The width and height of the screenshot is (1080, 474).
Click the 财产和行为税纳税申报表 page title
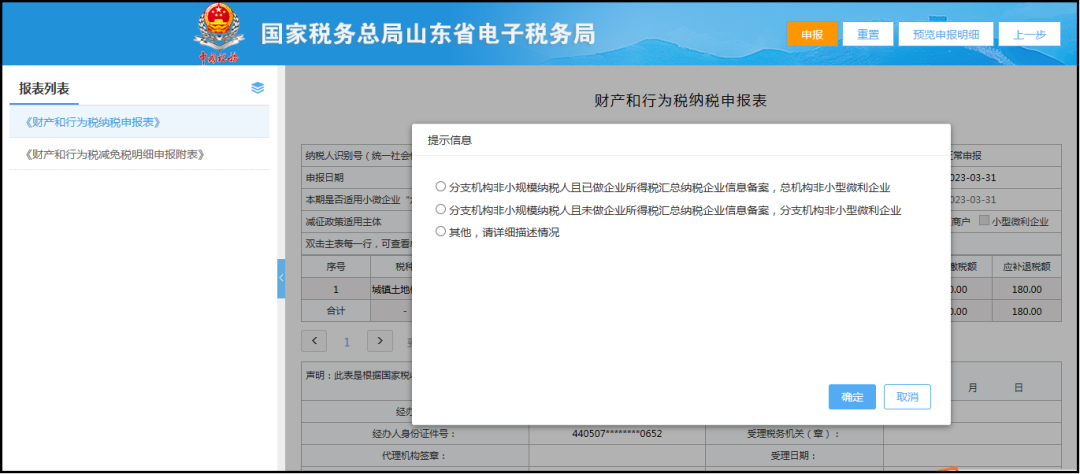(681, 101)
